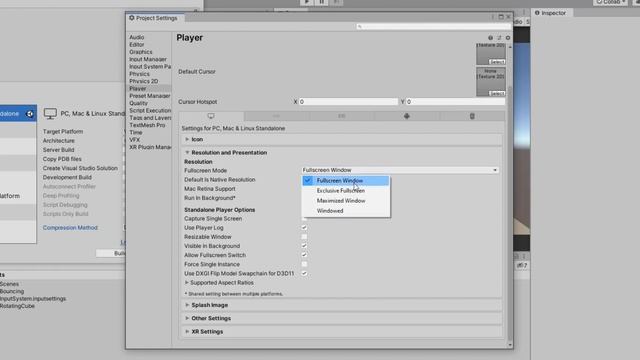Click the info icon on Inspector tab
Viewport: 640px width, 360px height.
click(x=537, y=13)
